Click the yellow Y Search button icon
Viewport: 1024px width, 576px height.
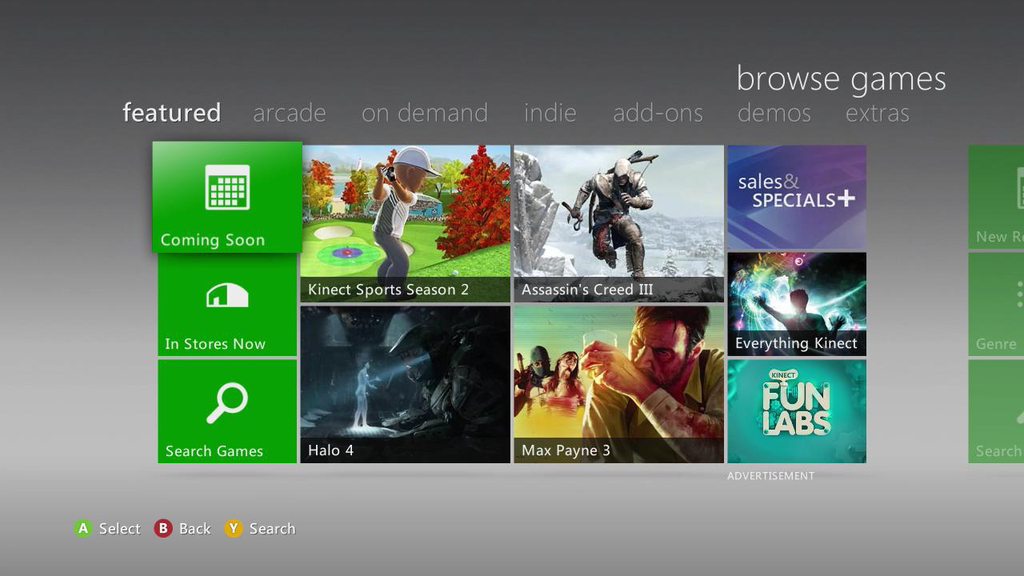coord(233,528)
